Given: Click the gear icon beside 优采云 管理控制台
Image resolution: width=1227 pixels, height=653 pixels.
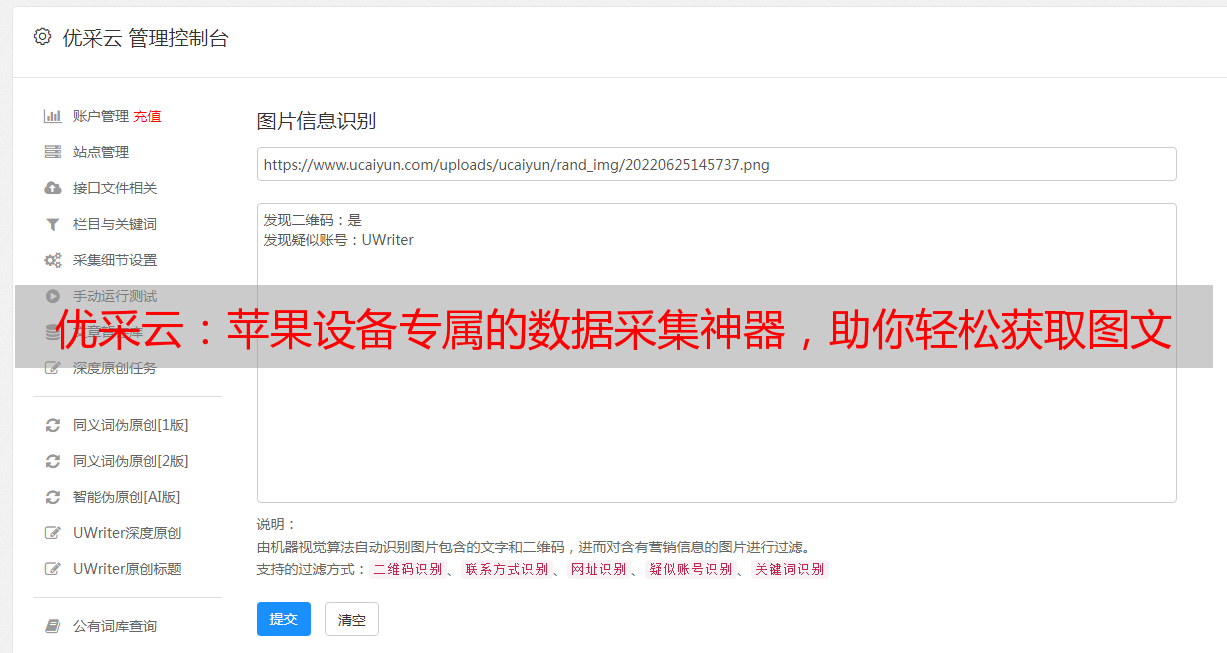Looking at the screenshot, I should [x=42, y=37].
